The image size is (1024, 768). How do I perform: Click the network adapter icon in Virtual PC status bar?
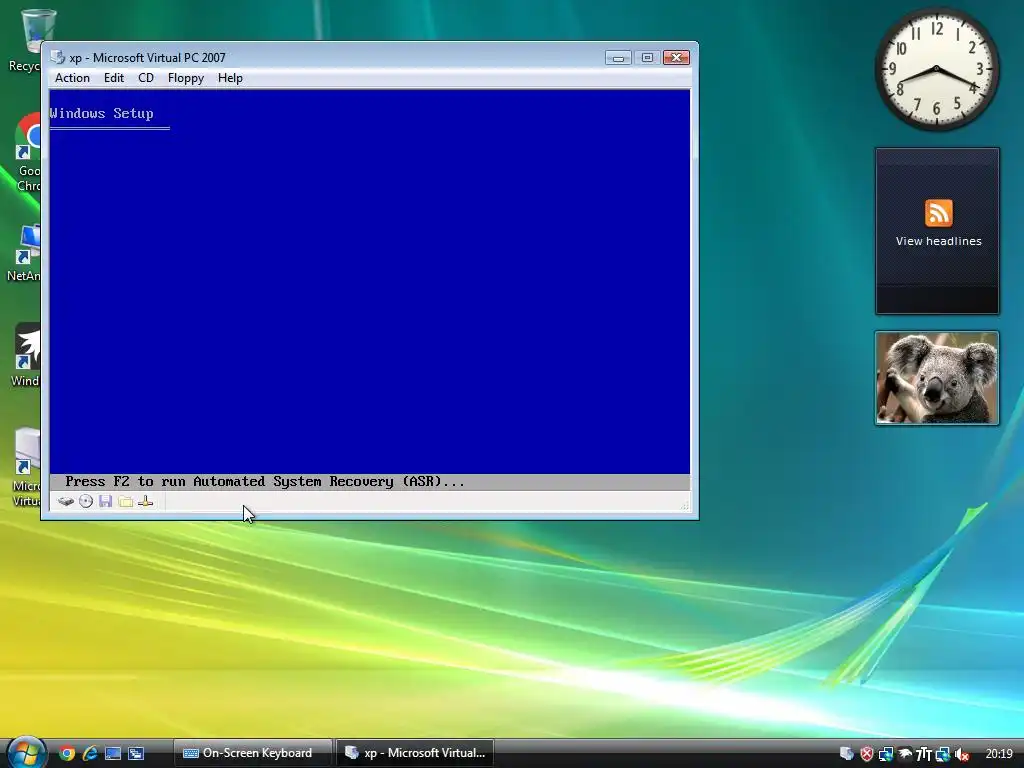point(146,502)
